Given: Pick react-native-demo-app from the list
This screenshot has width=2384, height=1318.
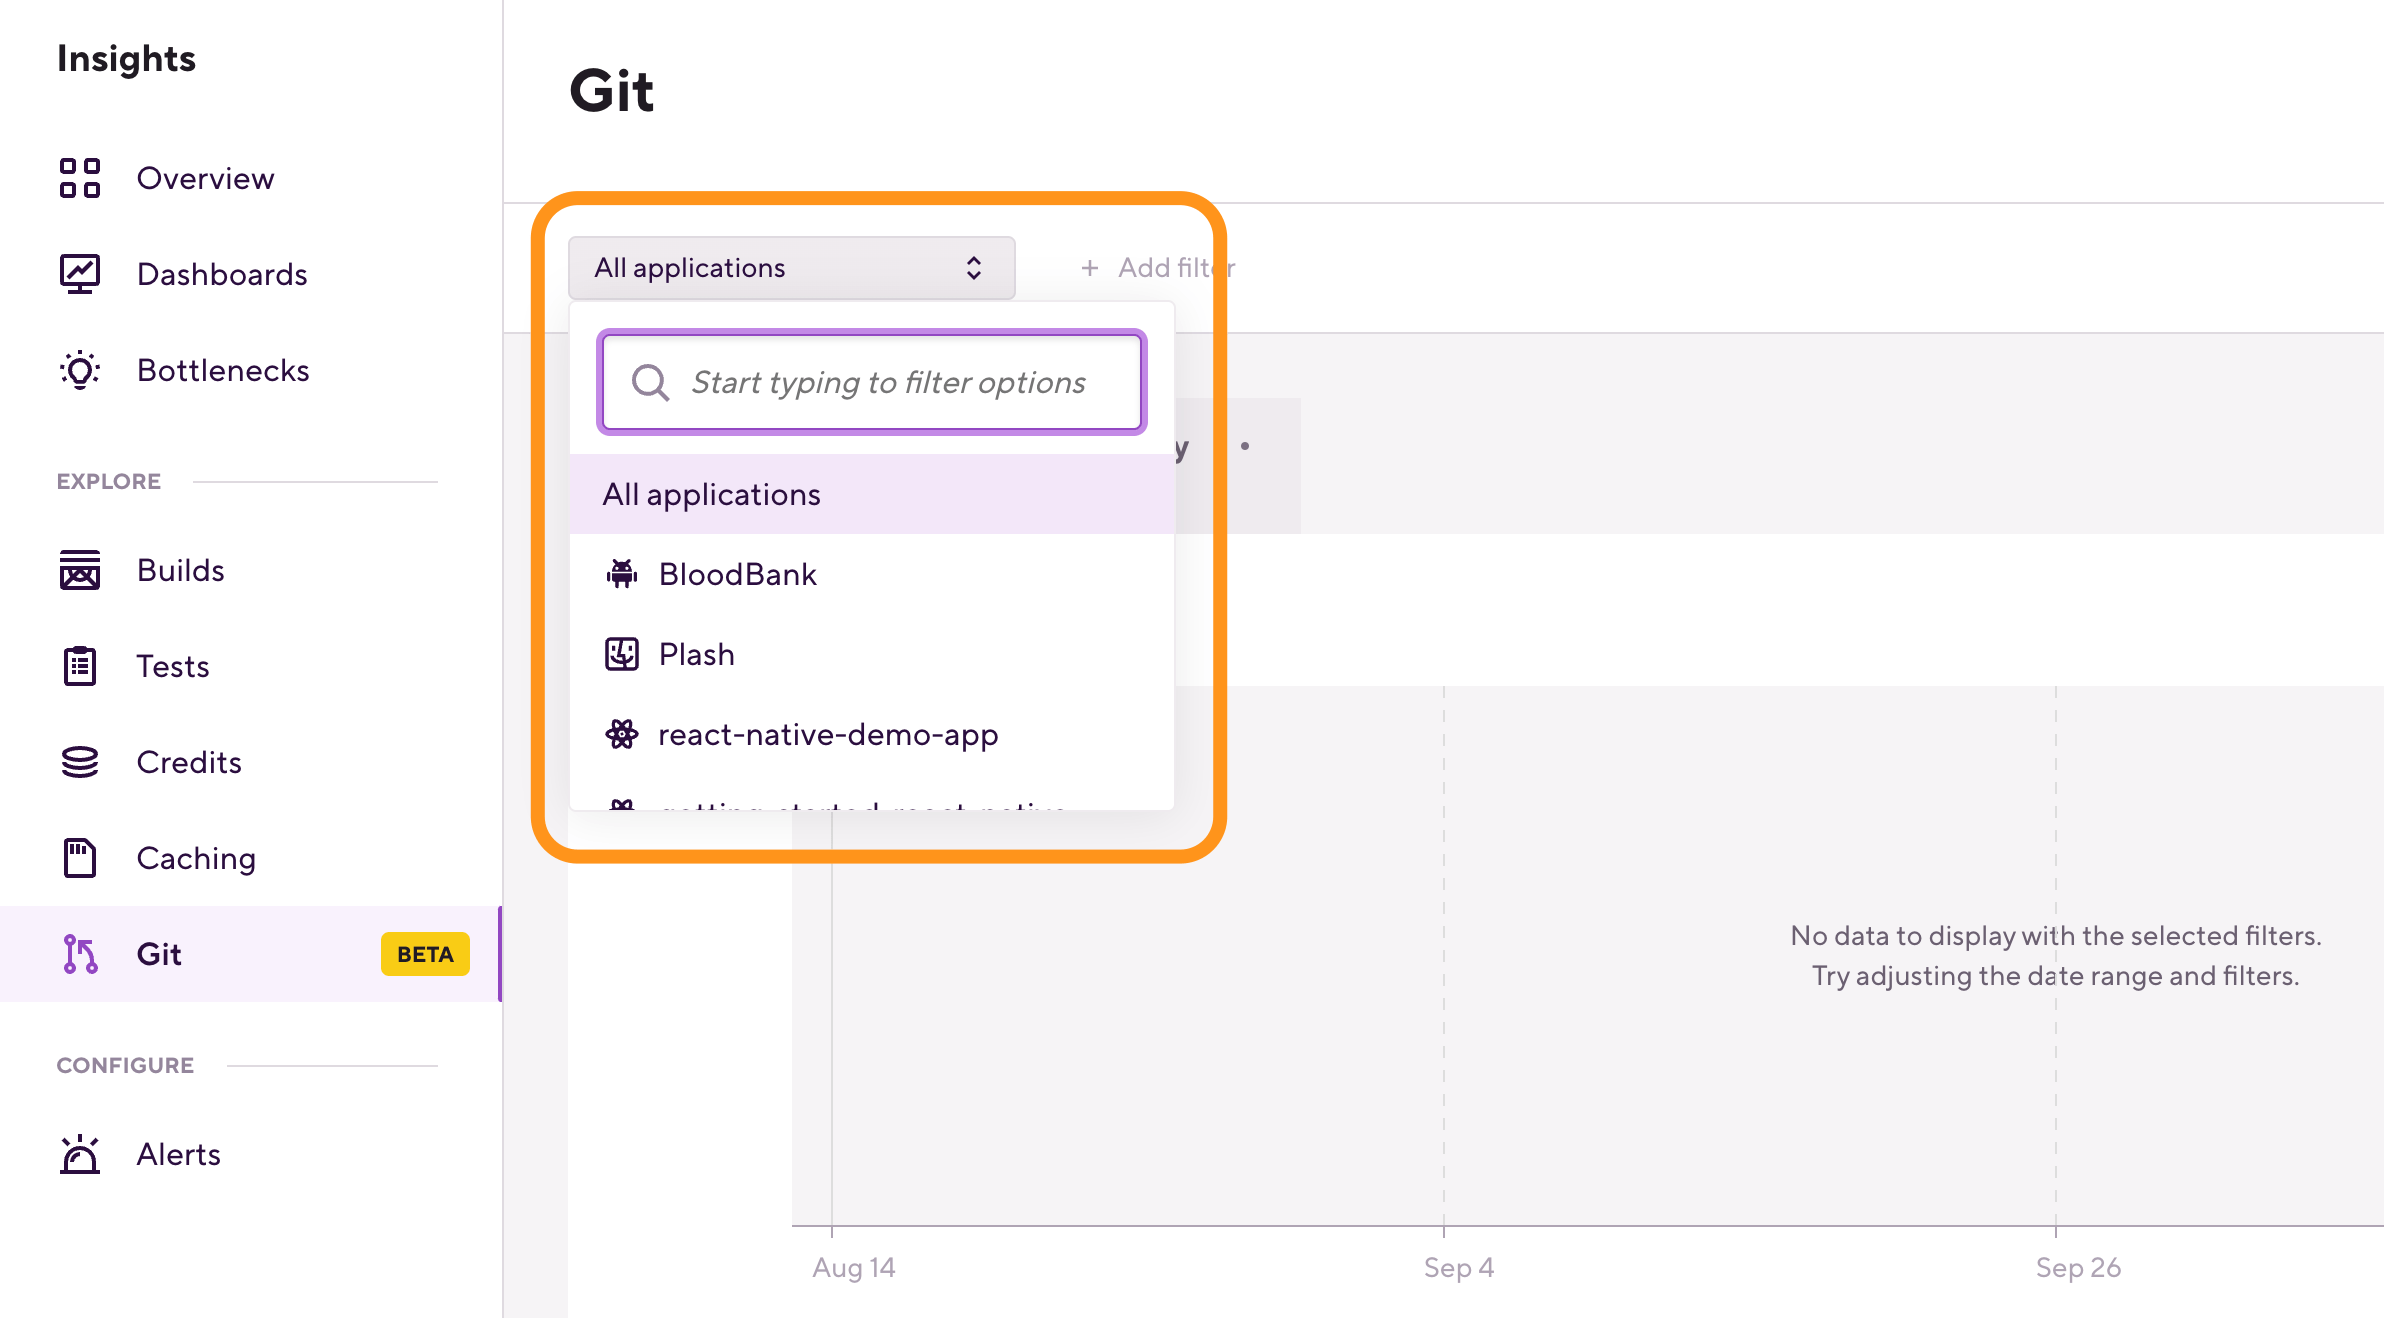Looking at the screenshot, I should [828, 735].
